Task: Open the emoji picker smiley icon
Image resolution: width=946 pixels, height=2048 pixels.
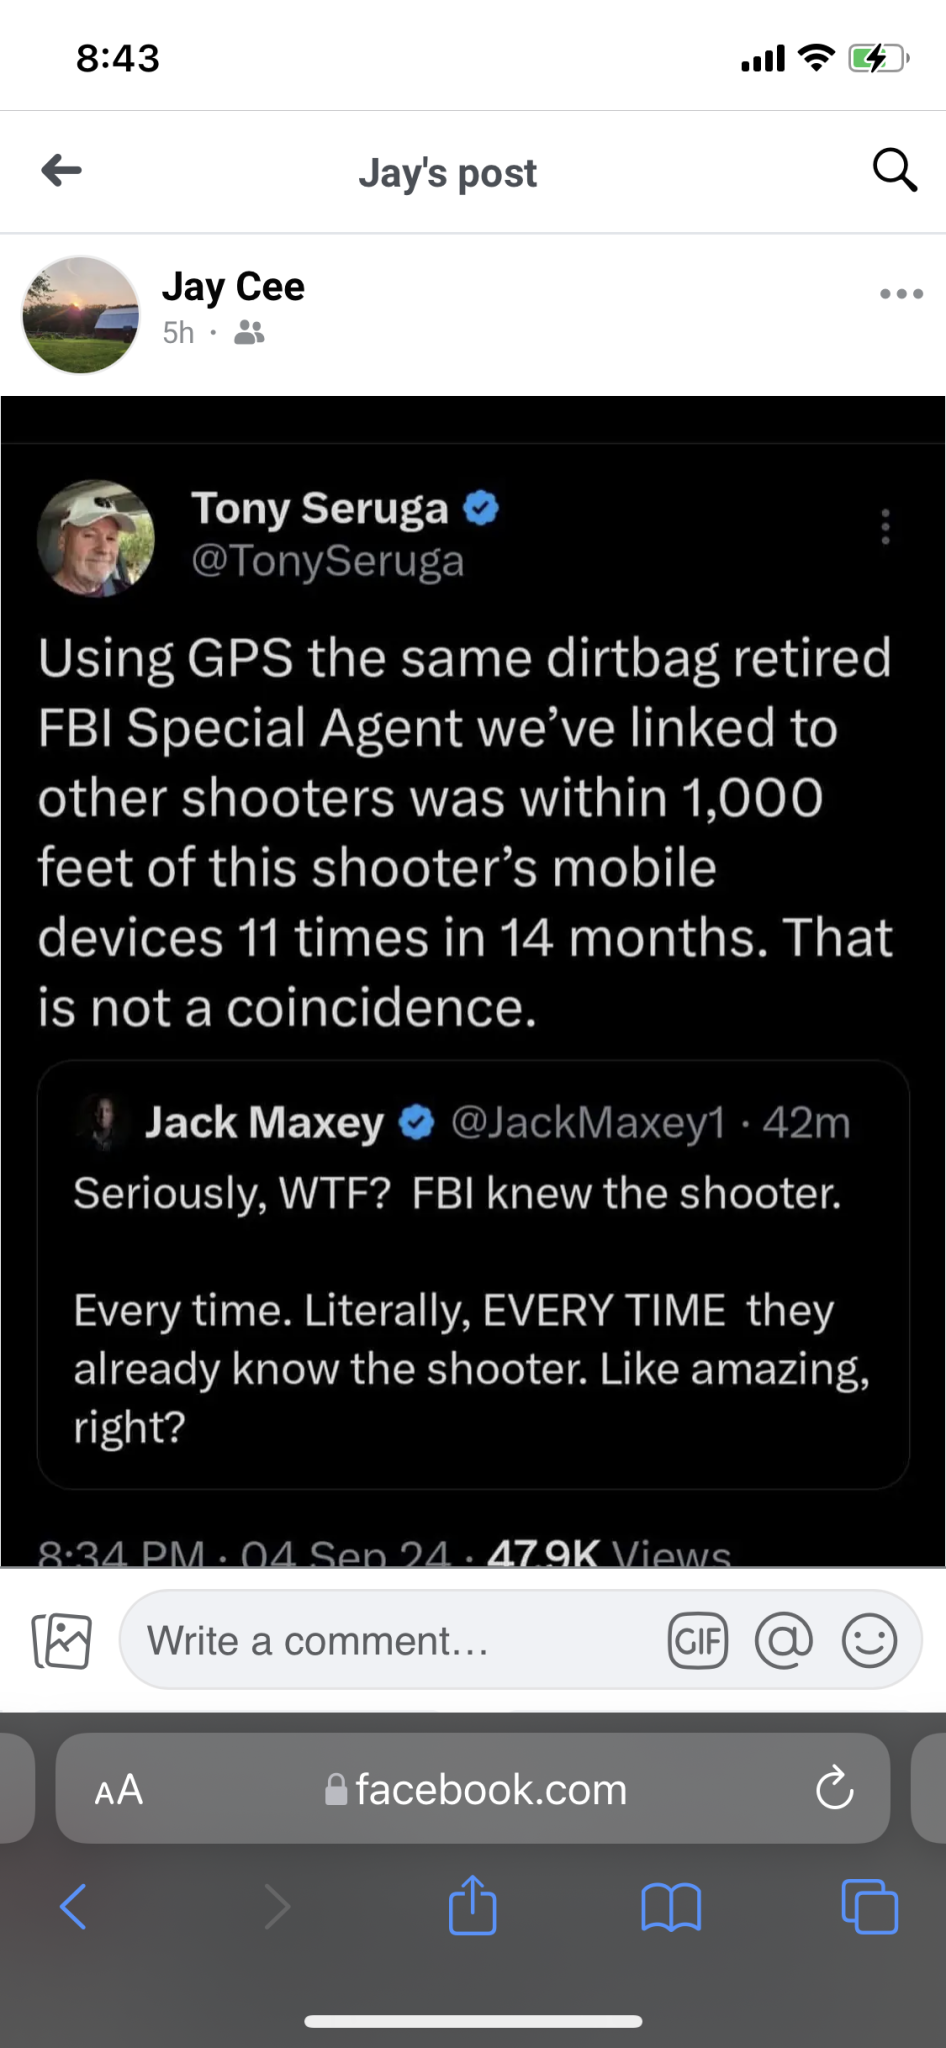Action: [869, 1641]
